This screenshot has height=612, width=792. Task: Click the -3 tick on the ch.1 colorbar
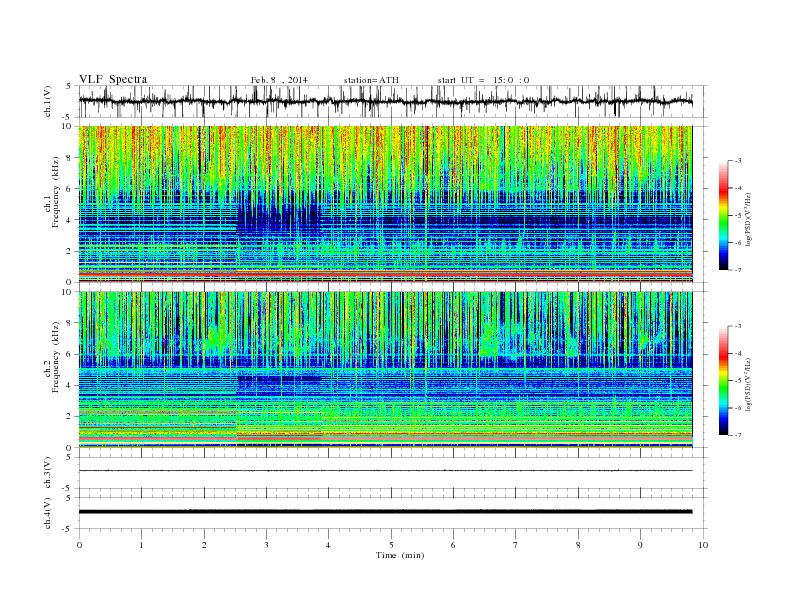(738, 161)
